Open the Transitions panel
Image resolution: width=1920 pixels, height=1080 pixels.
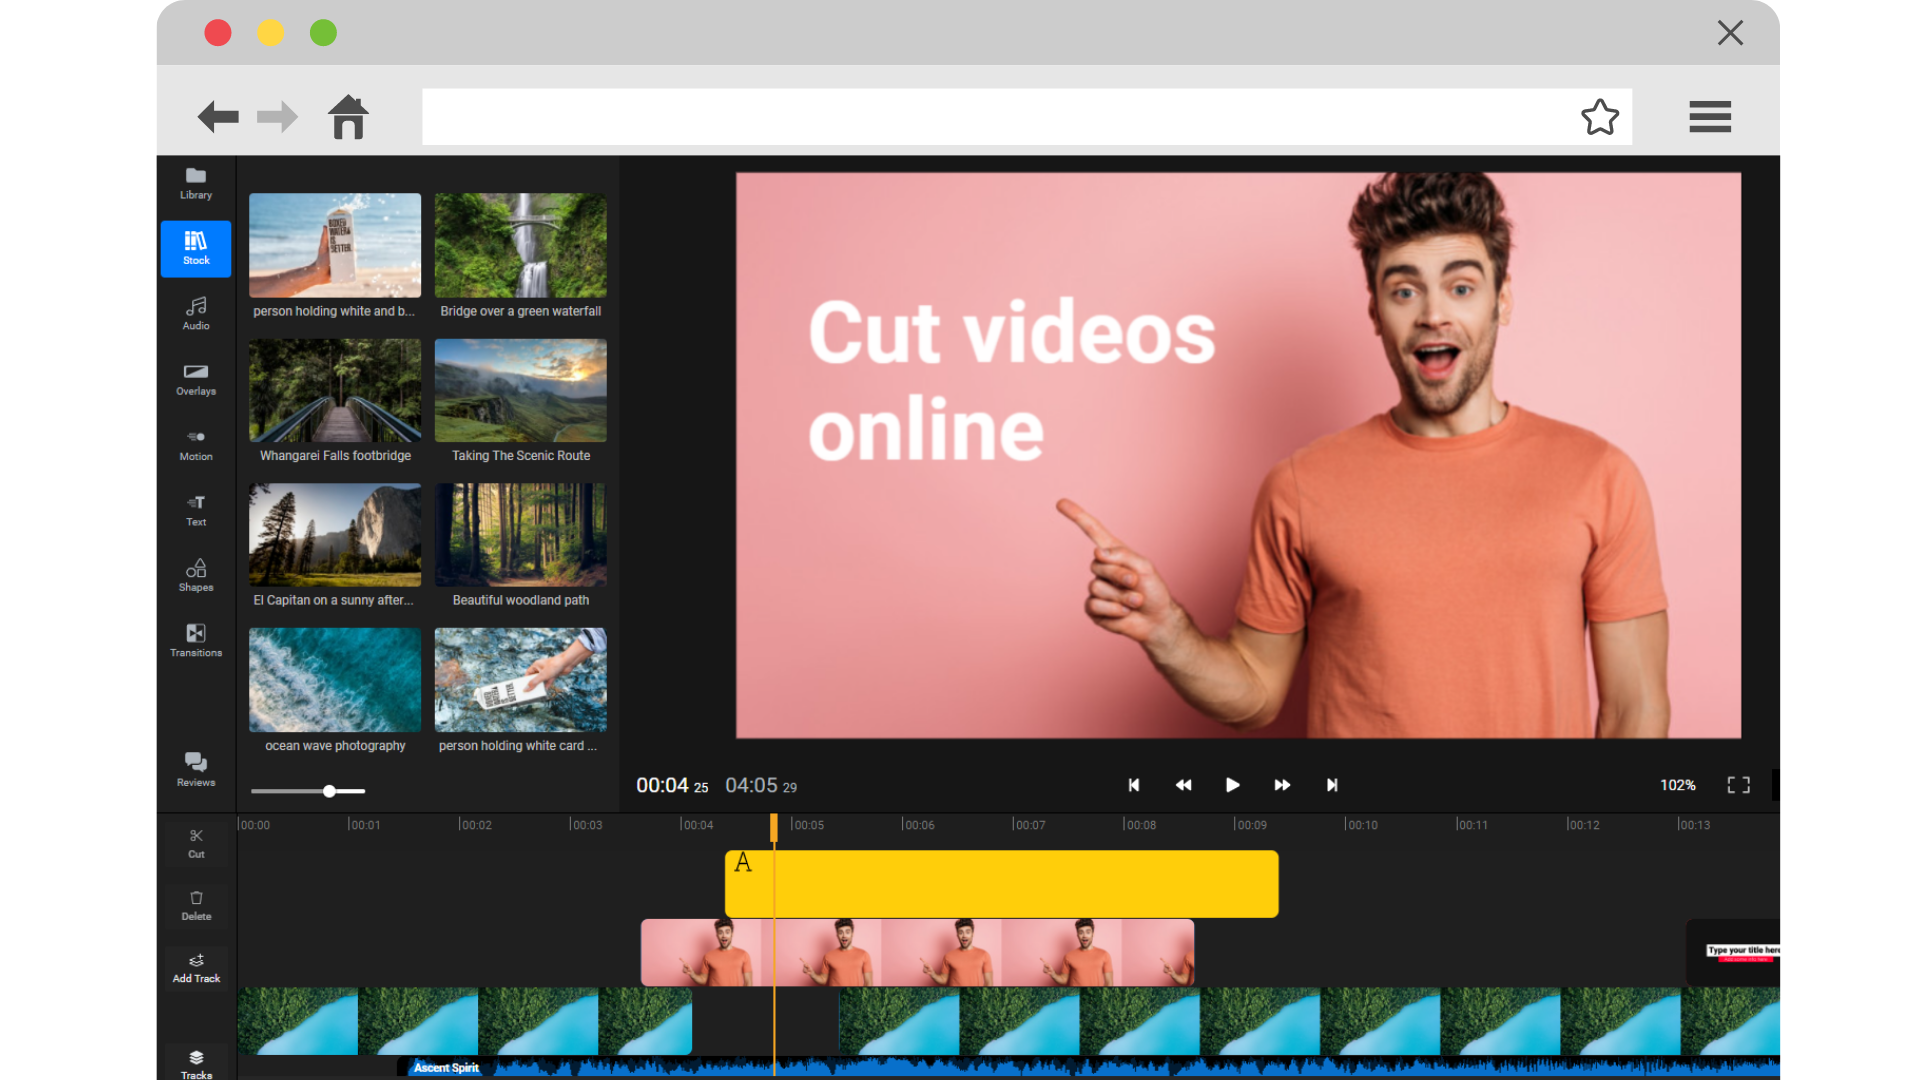pos(195,640)
